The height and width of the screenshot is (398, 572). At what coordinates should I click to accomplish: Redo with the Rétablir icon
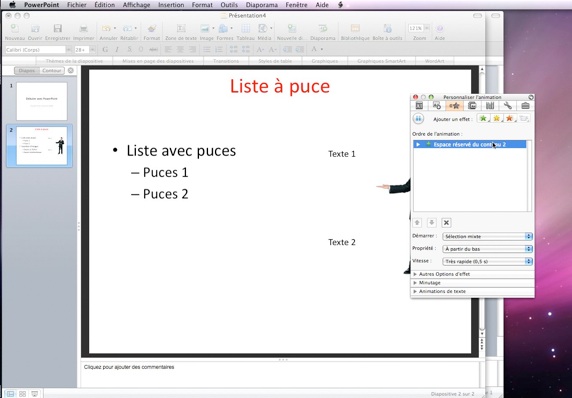pos(127,29)
